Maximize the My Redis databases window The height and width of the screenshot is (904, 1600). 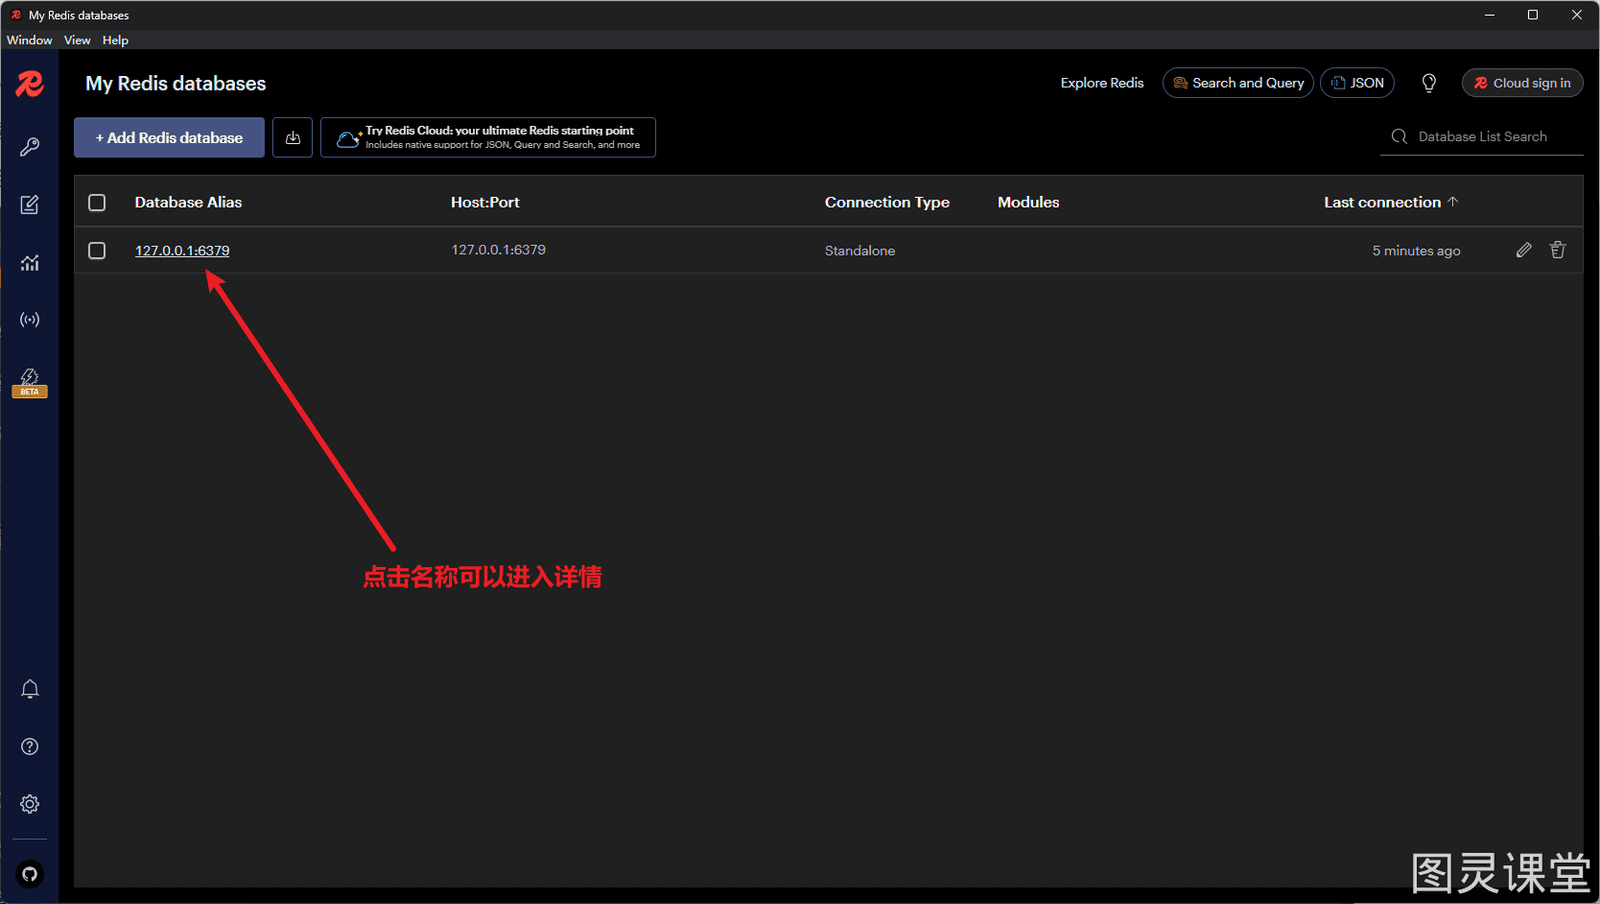[1533, 15]
